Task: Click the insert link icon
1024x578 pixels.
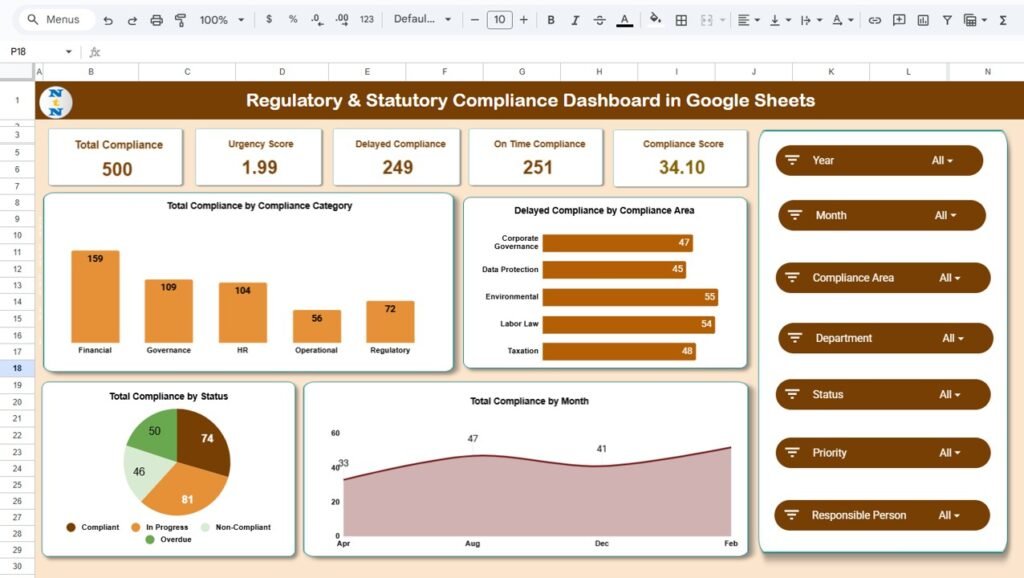Action: (874, 20)
